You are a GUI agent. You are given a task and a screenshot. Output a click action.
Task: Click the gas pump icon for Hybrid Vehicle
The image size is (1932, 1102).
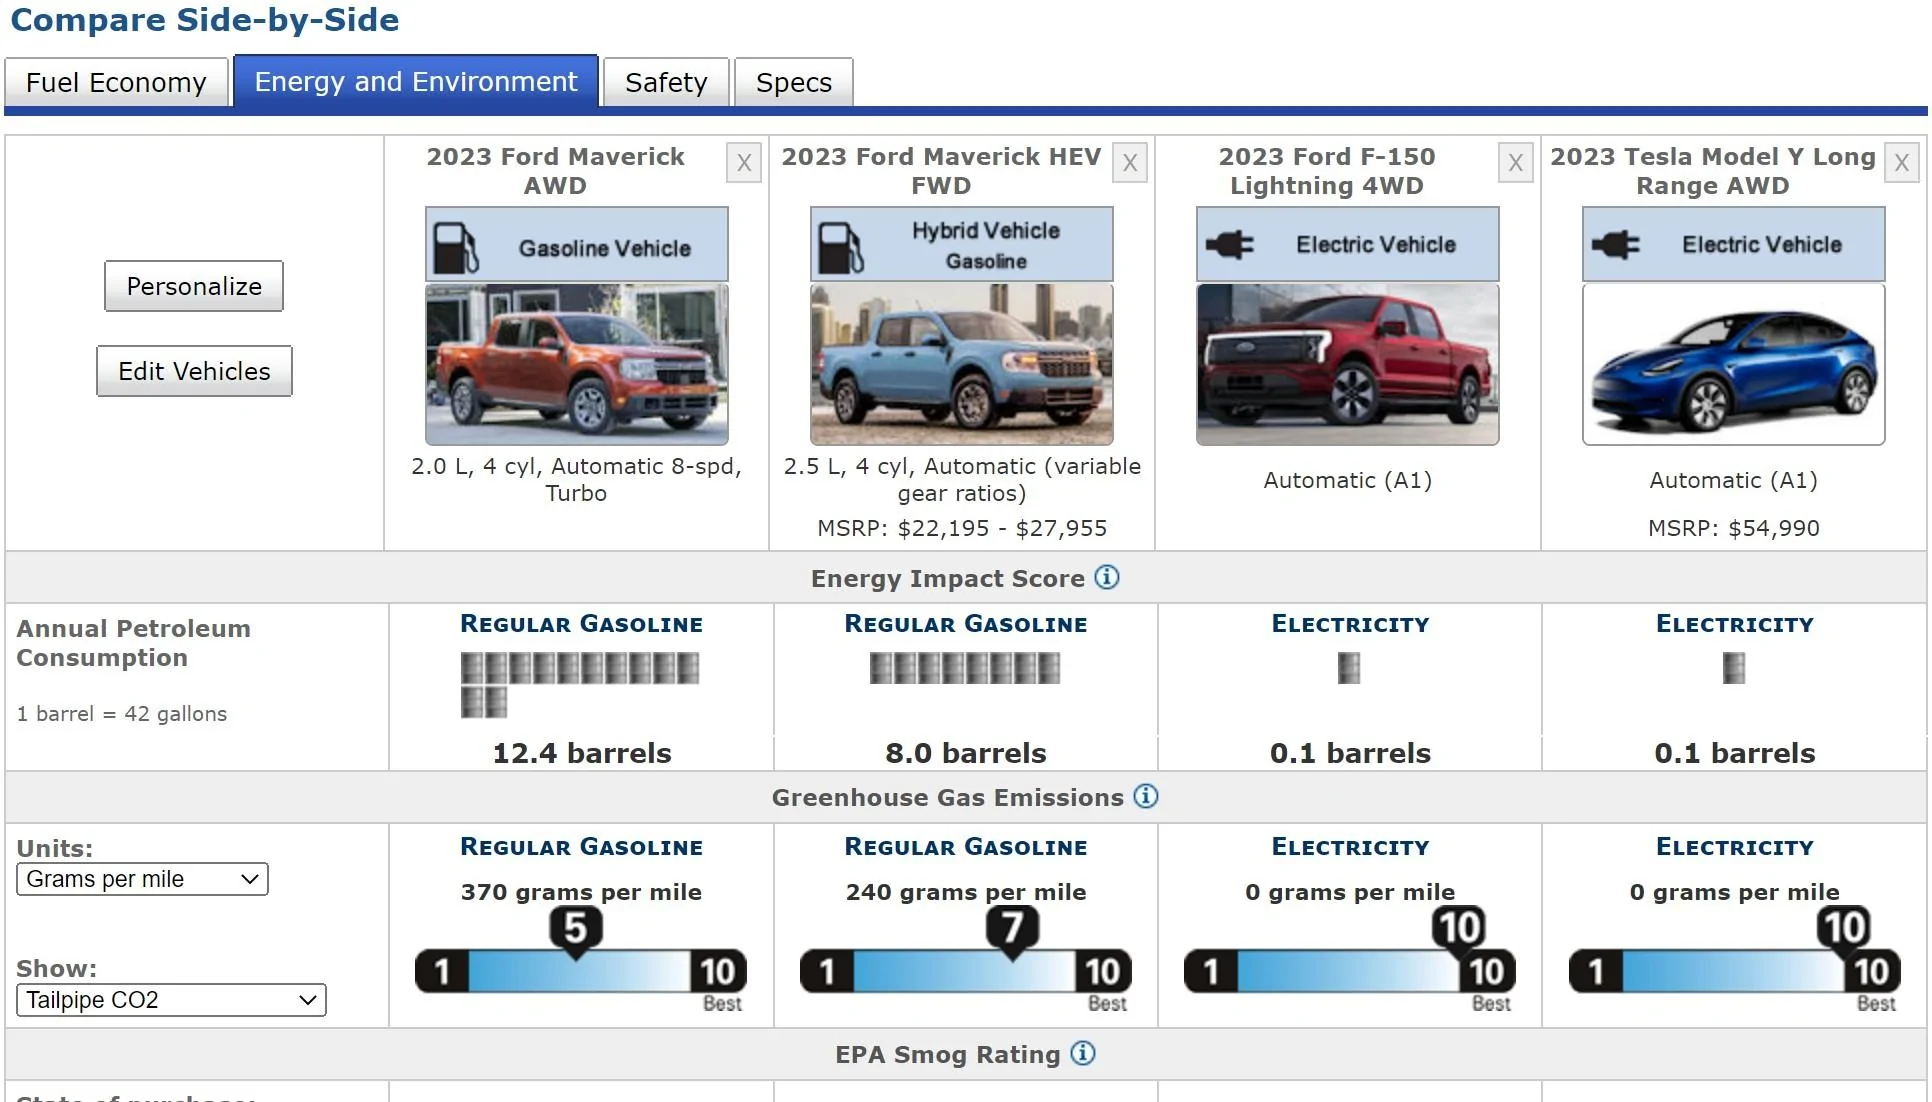[x=841, y=247]
